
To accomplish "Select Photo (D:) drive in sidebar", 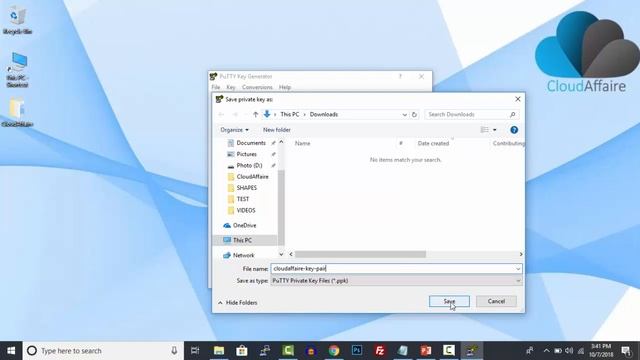I will point(249,165).
